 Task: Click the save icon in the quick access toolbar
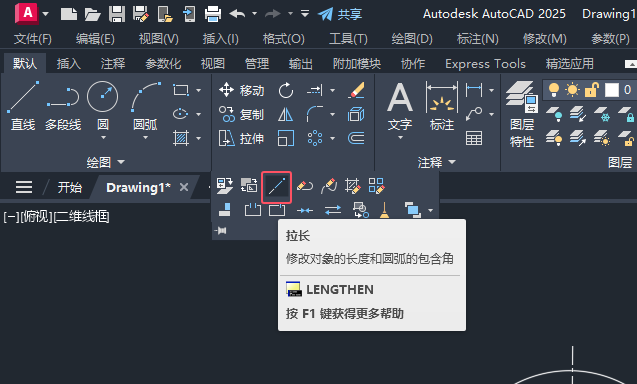pos(117,14)
